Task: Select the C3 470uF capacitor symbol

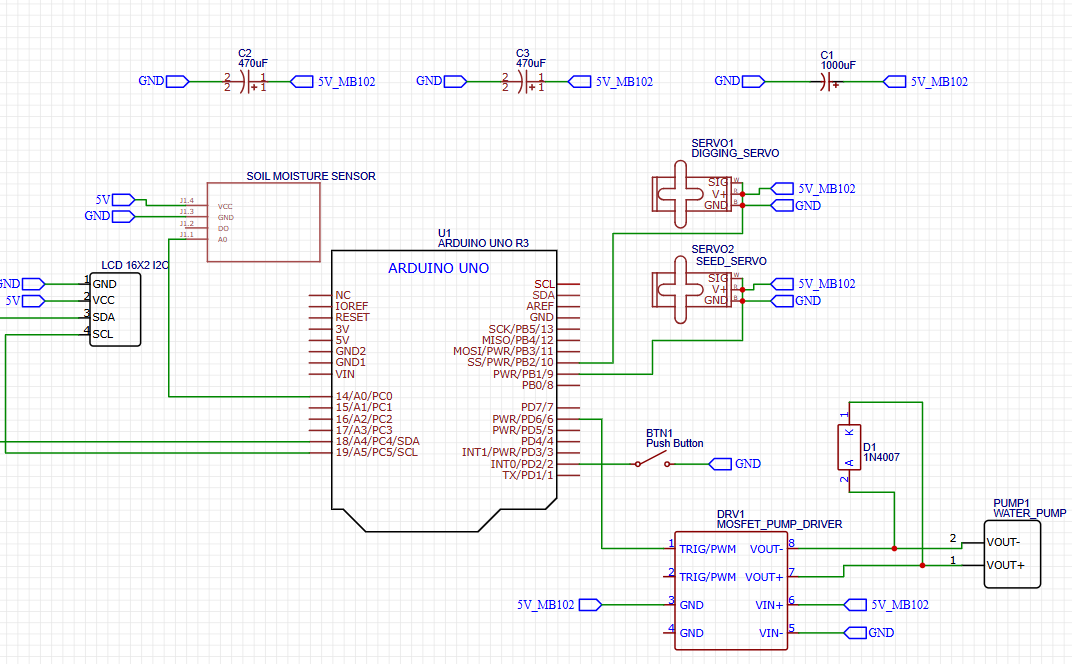Action: click(x=523, y=82)
